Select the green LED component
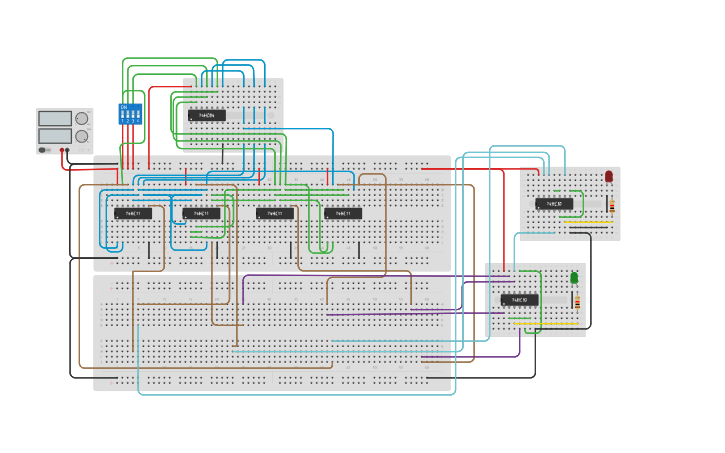This screenshot has width=725, height=453. click(x=574, y=277)
